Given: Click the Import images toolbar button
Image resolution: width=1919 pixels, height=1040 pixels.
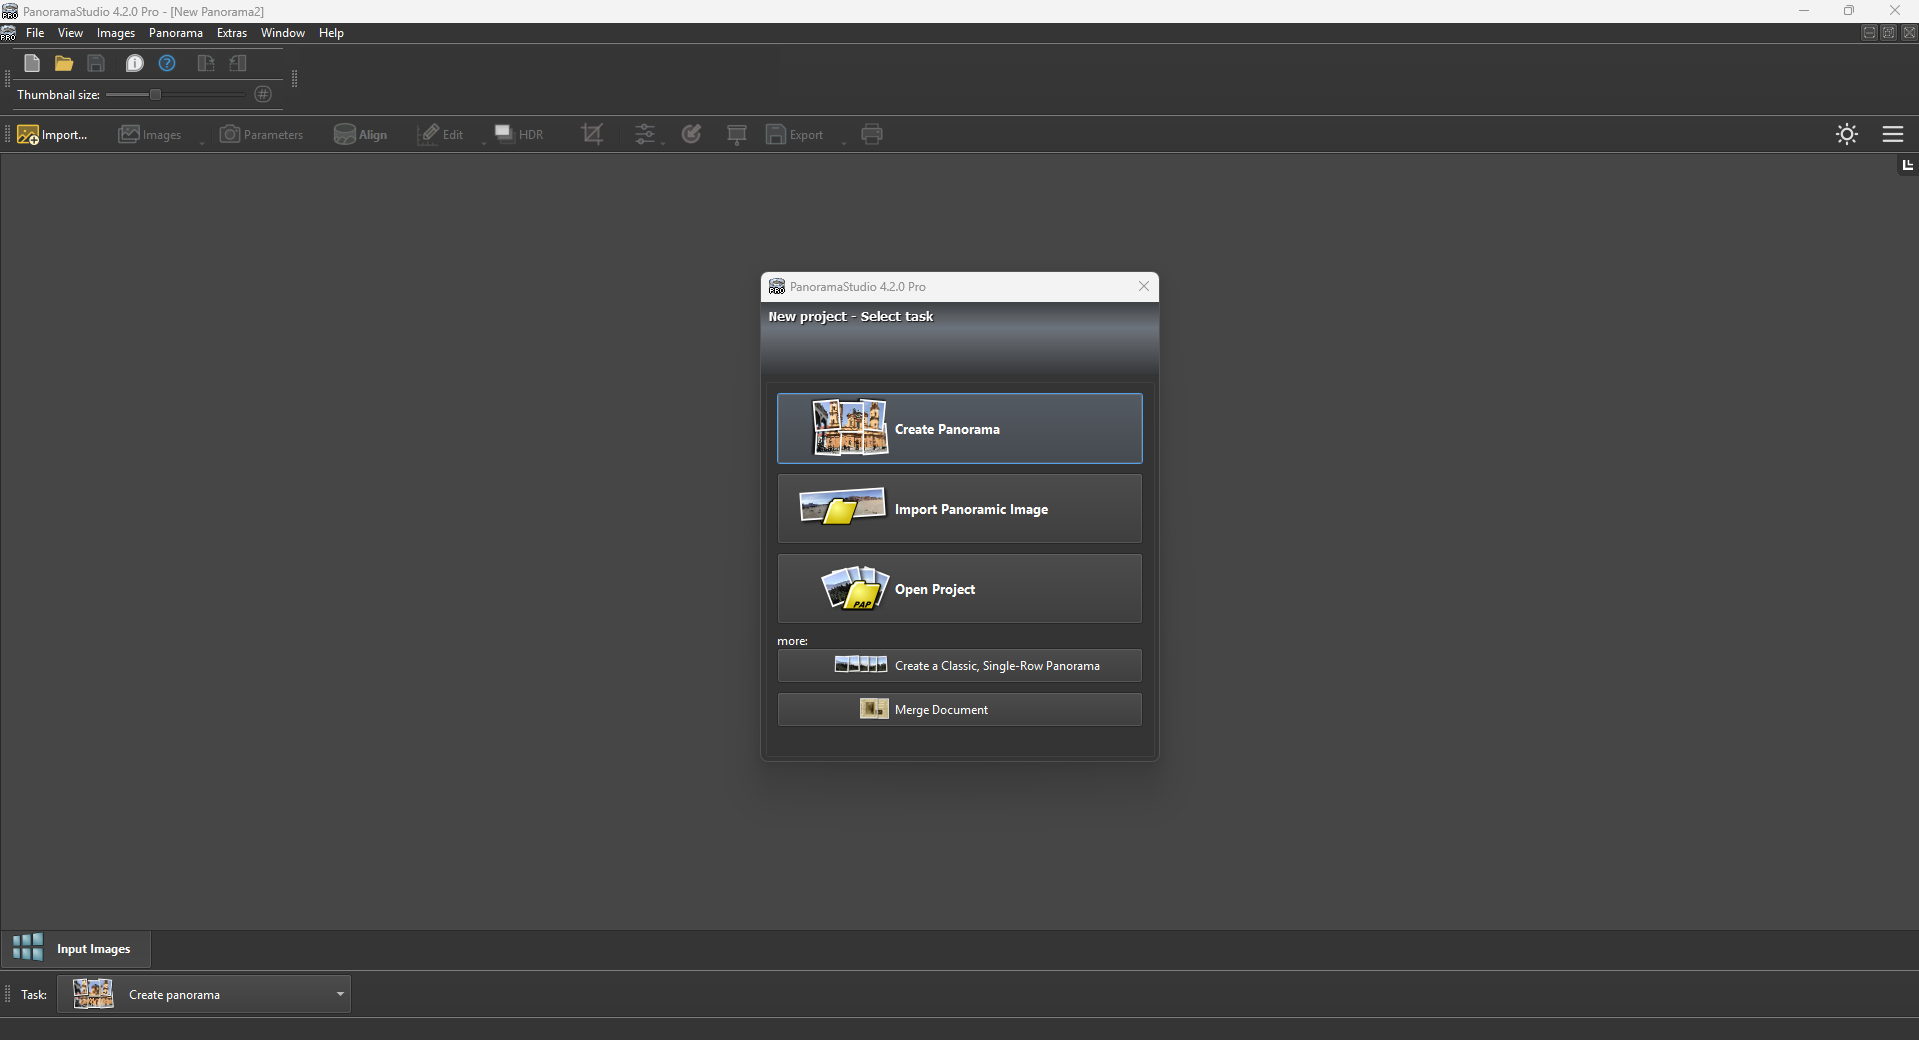Looking at the screenshot, I should coord(53,135).
